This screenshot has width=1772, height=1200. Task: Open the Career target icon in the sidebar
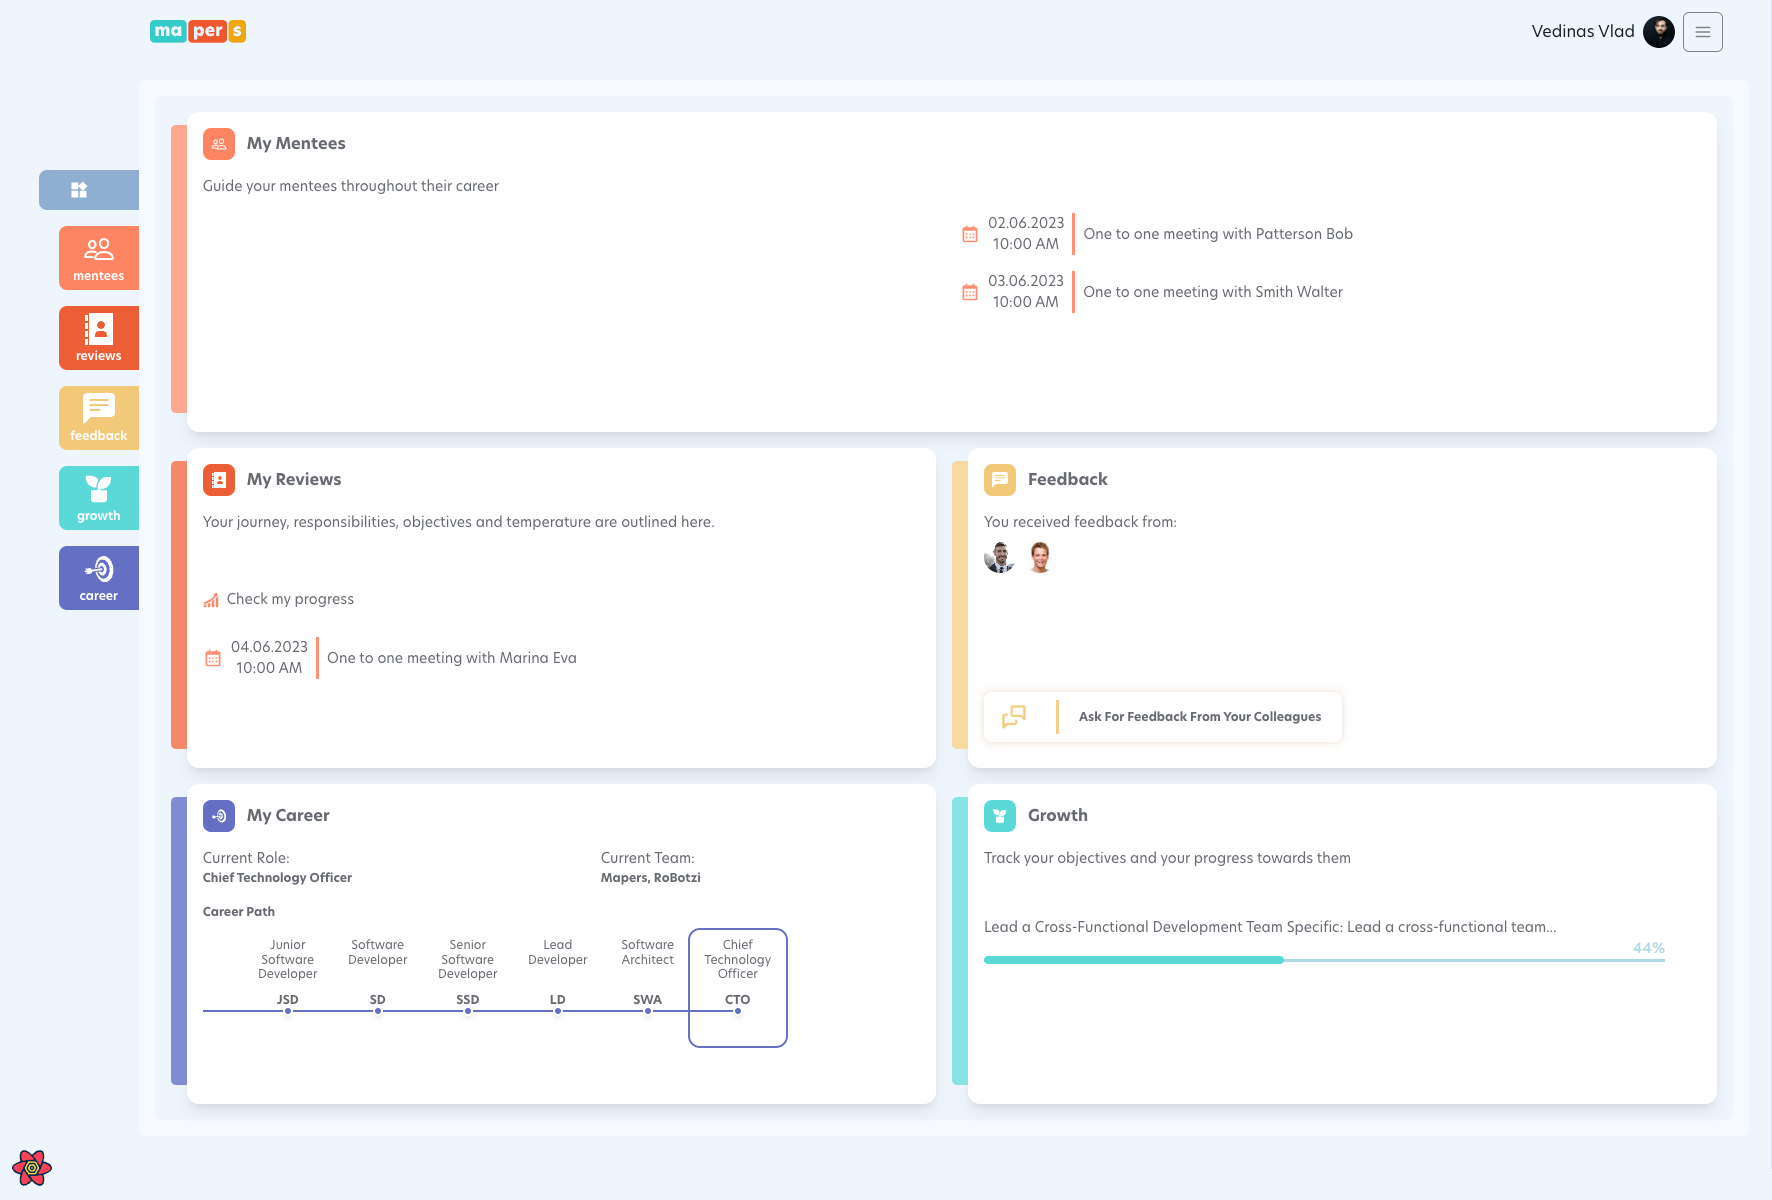coord(98,577)
